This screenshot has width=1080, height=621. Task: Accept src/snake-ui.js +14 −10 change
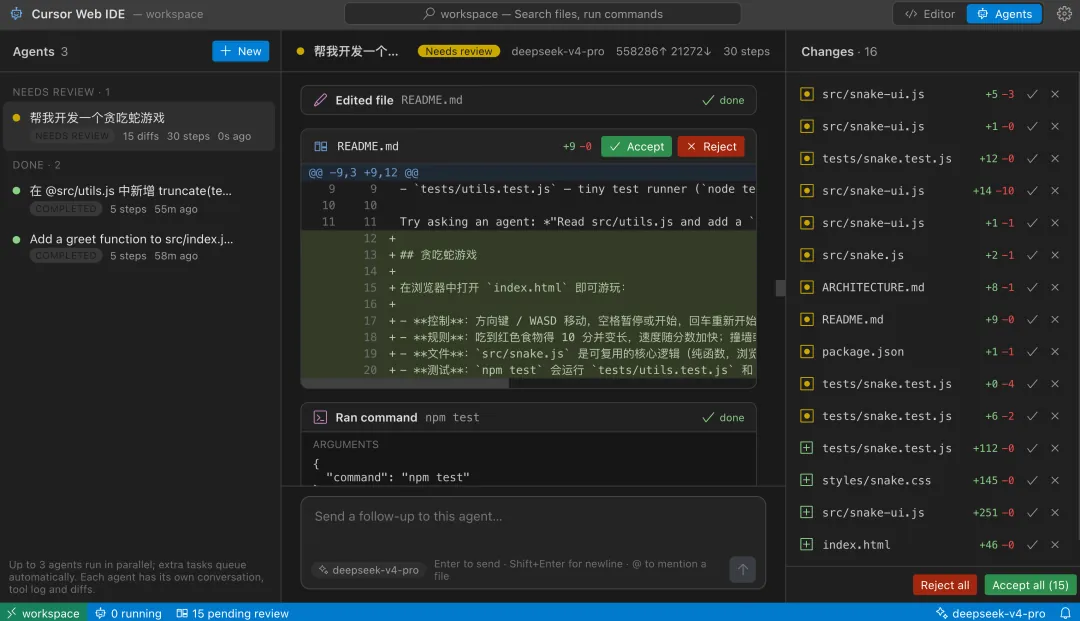(1032, 191)
